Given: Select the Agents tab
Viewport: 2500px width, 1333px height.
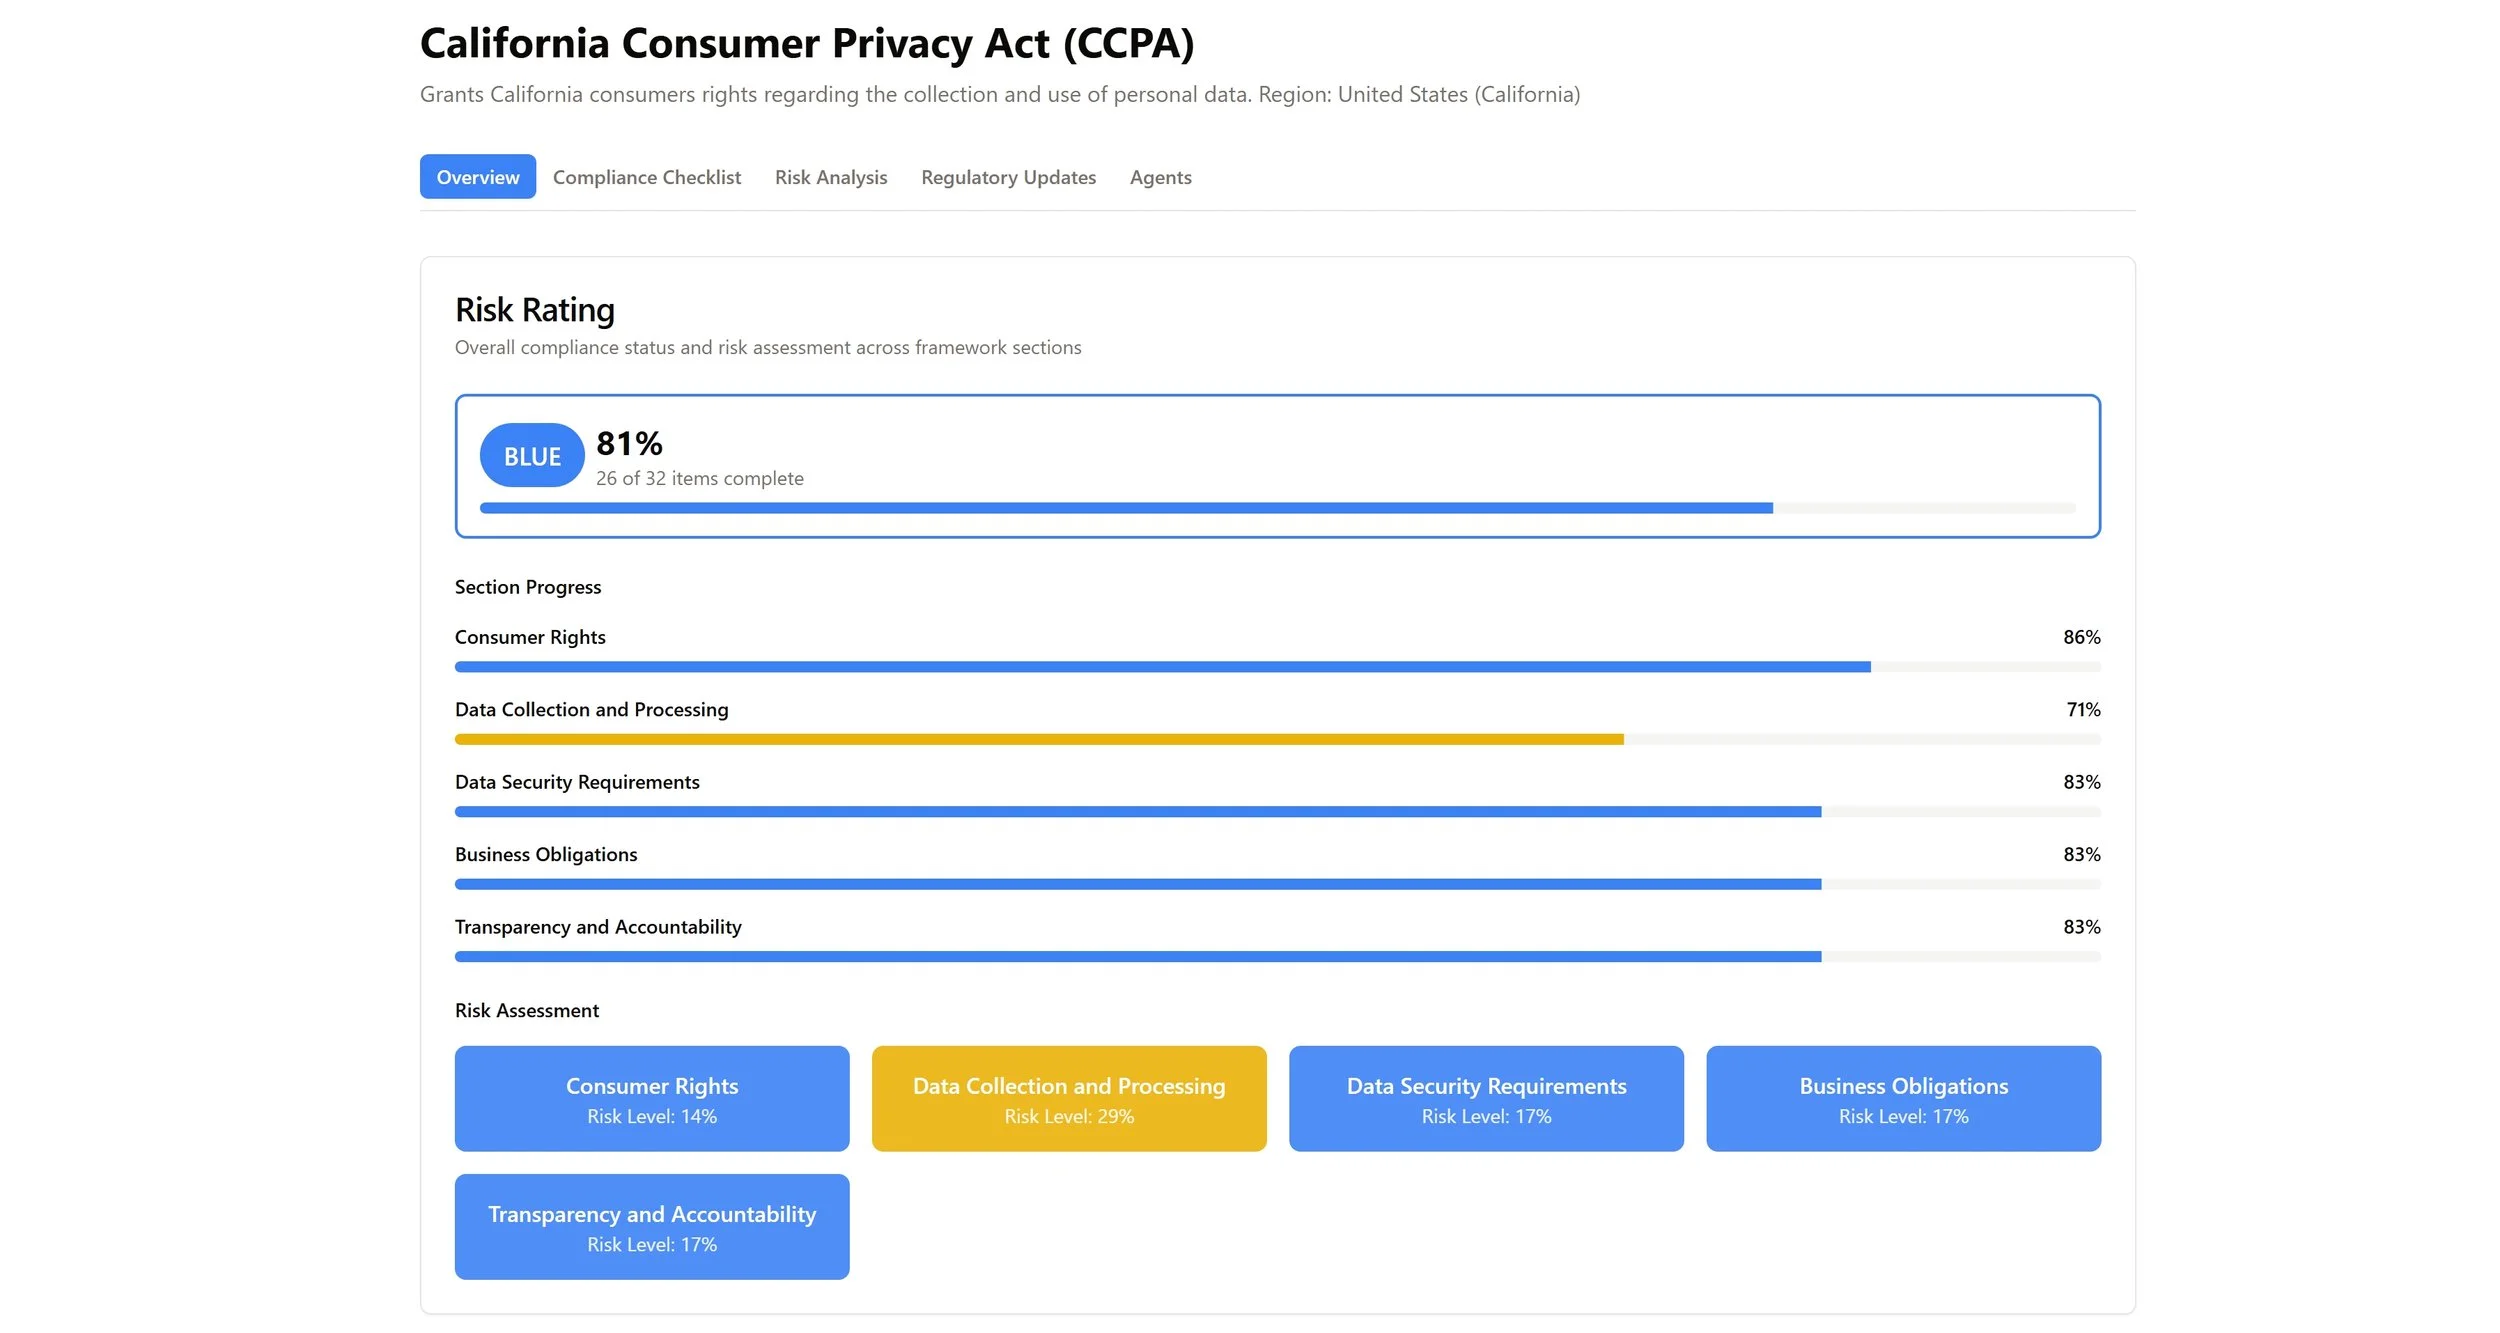Looking at the screenshot, I should [1160, 177].
